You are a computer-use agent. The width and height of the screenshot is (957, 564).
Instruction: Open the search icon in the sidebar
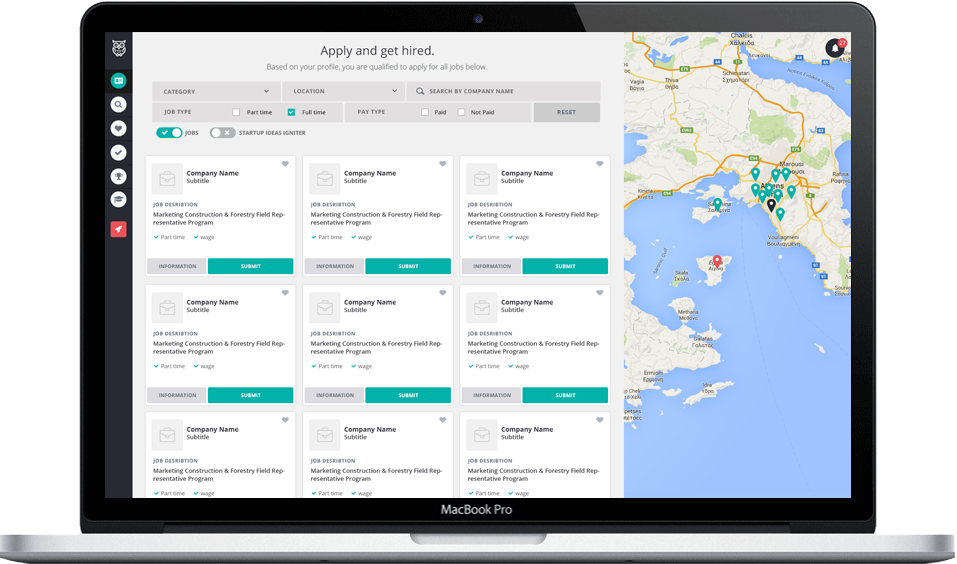pyautogui.click(x=118, y=104)
